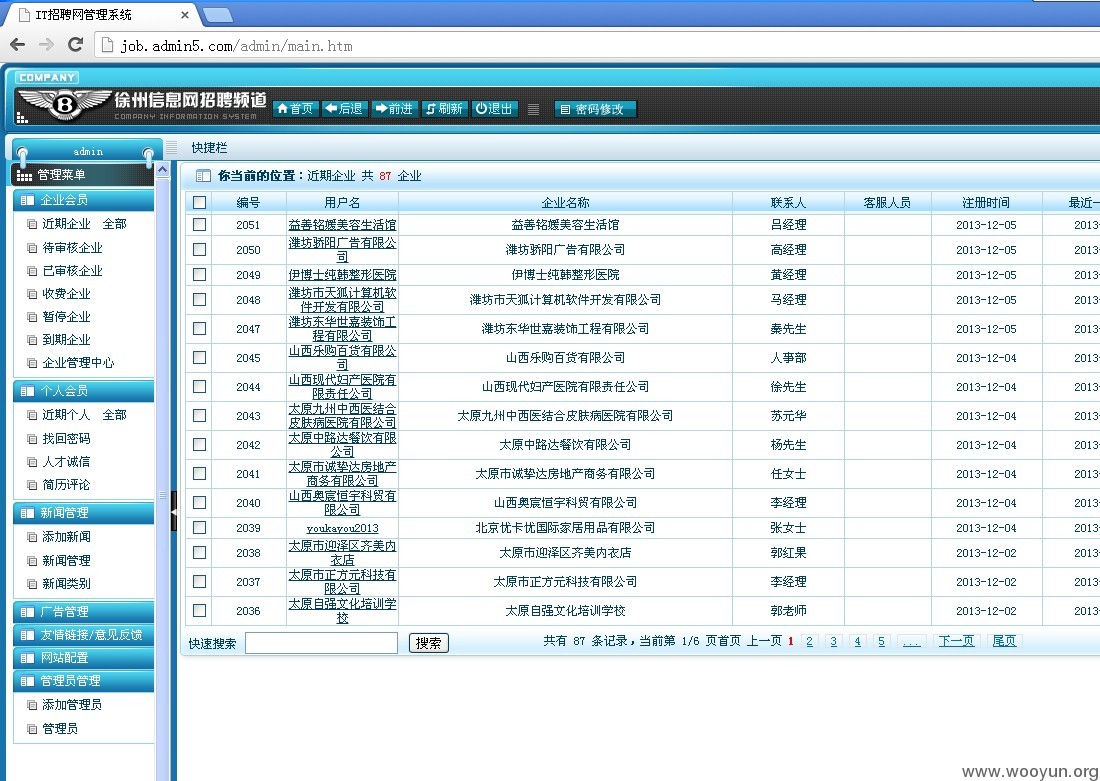The height and width of the screenshot is (781, 1100).
Task: Check the box for row 2042
Action: coord(199,444)
